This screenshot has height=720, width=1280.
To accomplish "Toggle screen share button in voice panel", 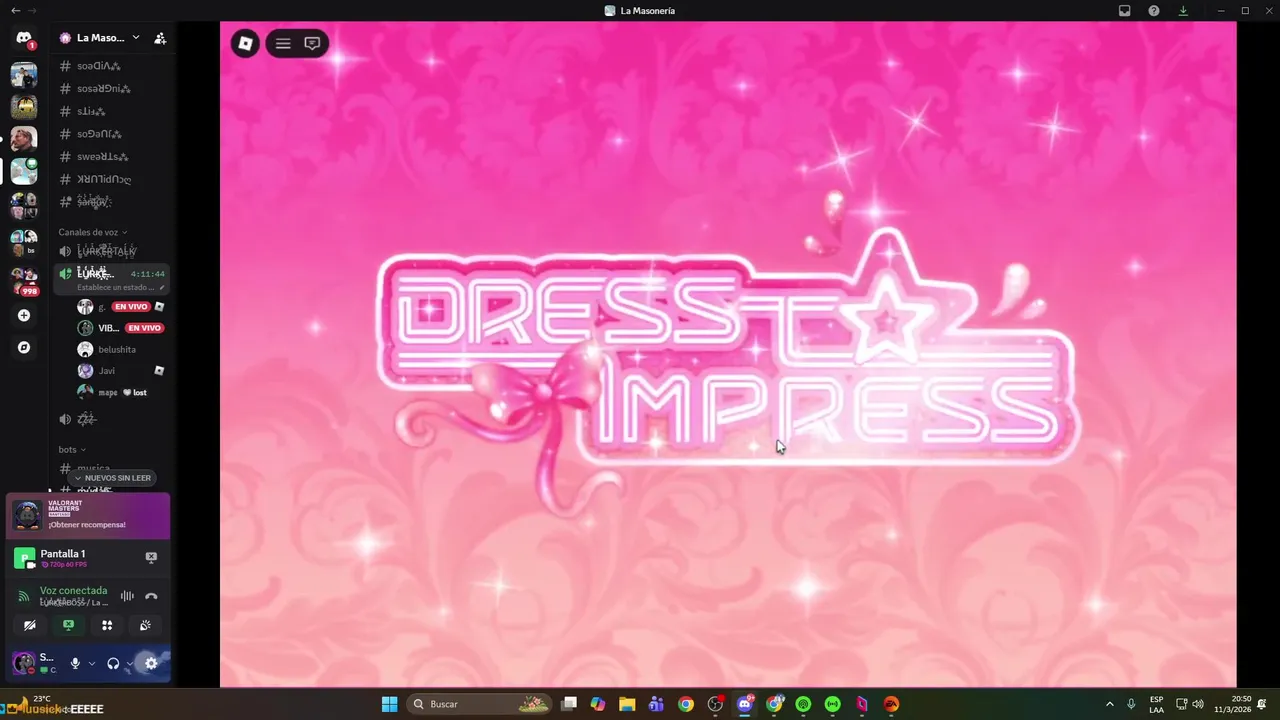I will click(x=68, y=625).
